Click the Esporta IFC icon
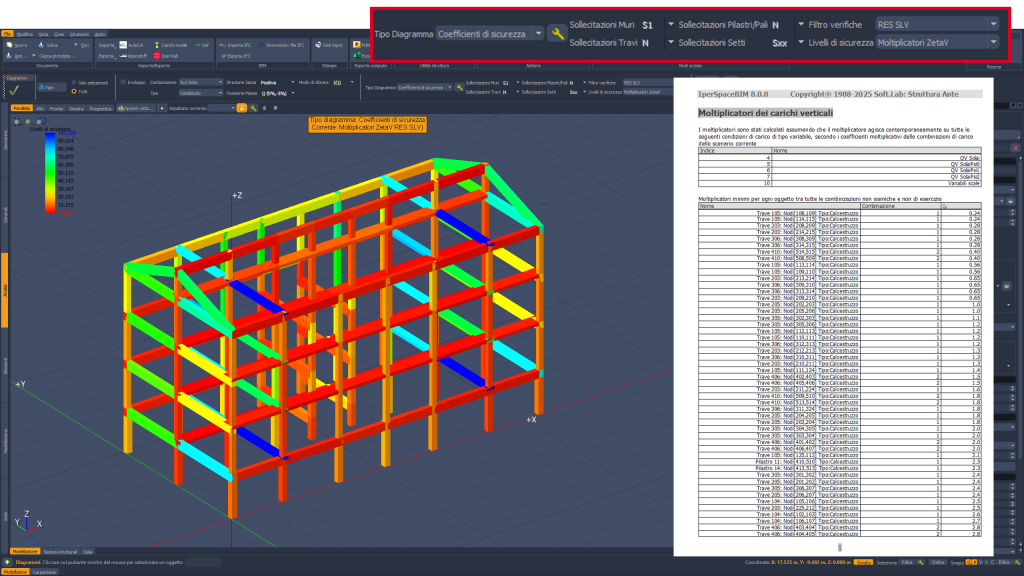The width and height of the screenshot is (1024, 576). (x=223, y=56)
